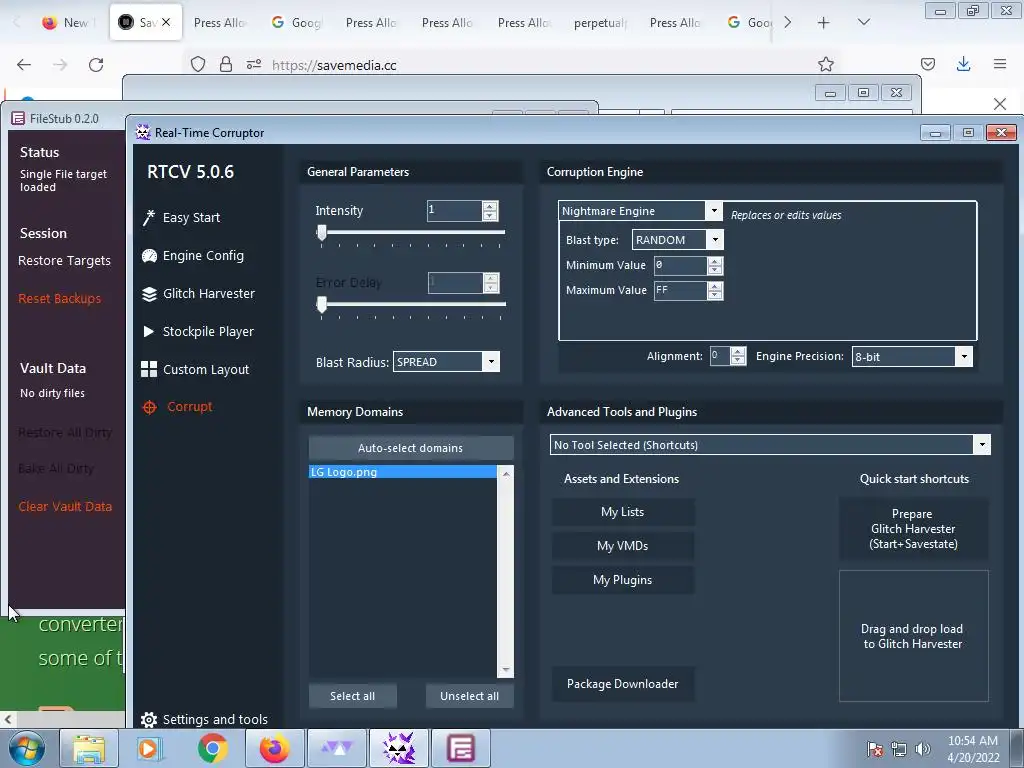
Task: Increase Intensity value stepper up
Action: 490,206
